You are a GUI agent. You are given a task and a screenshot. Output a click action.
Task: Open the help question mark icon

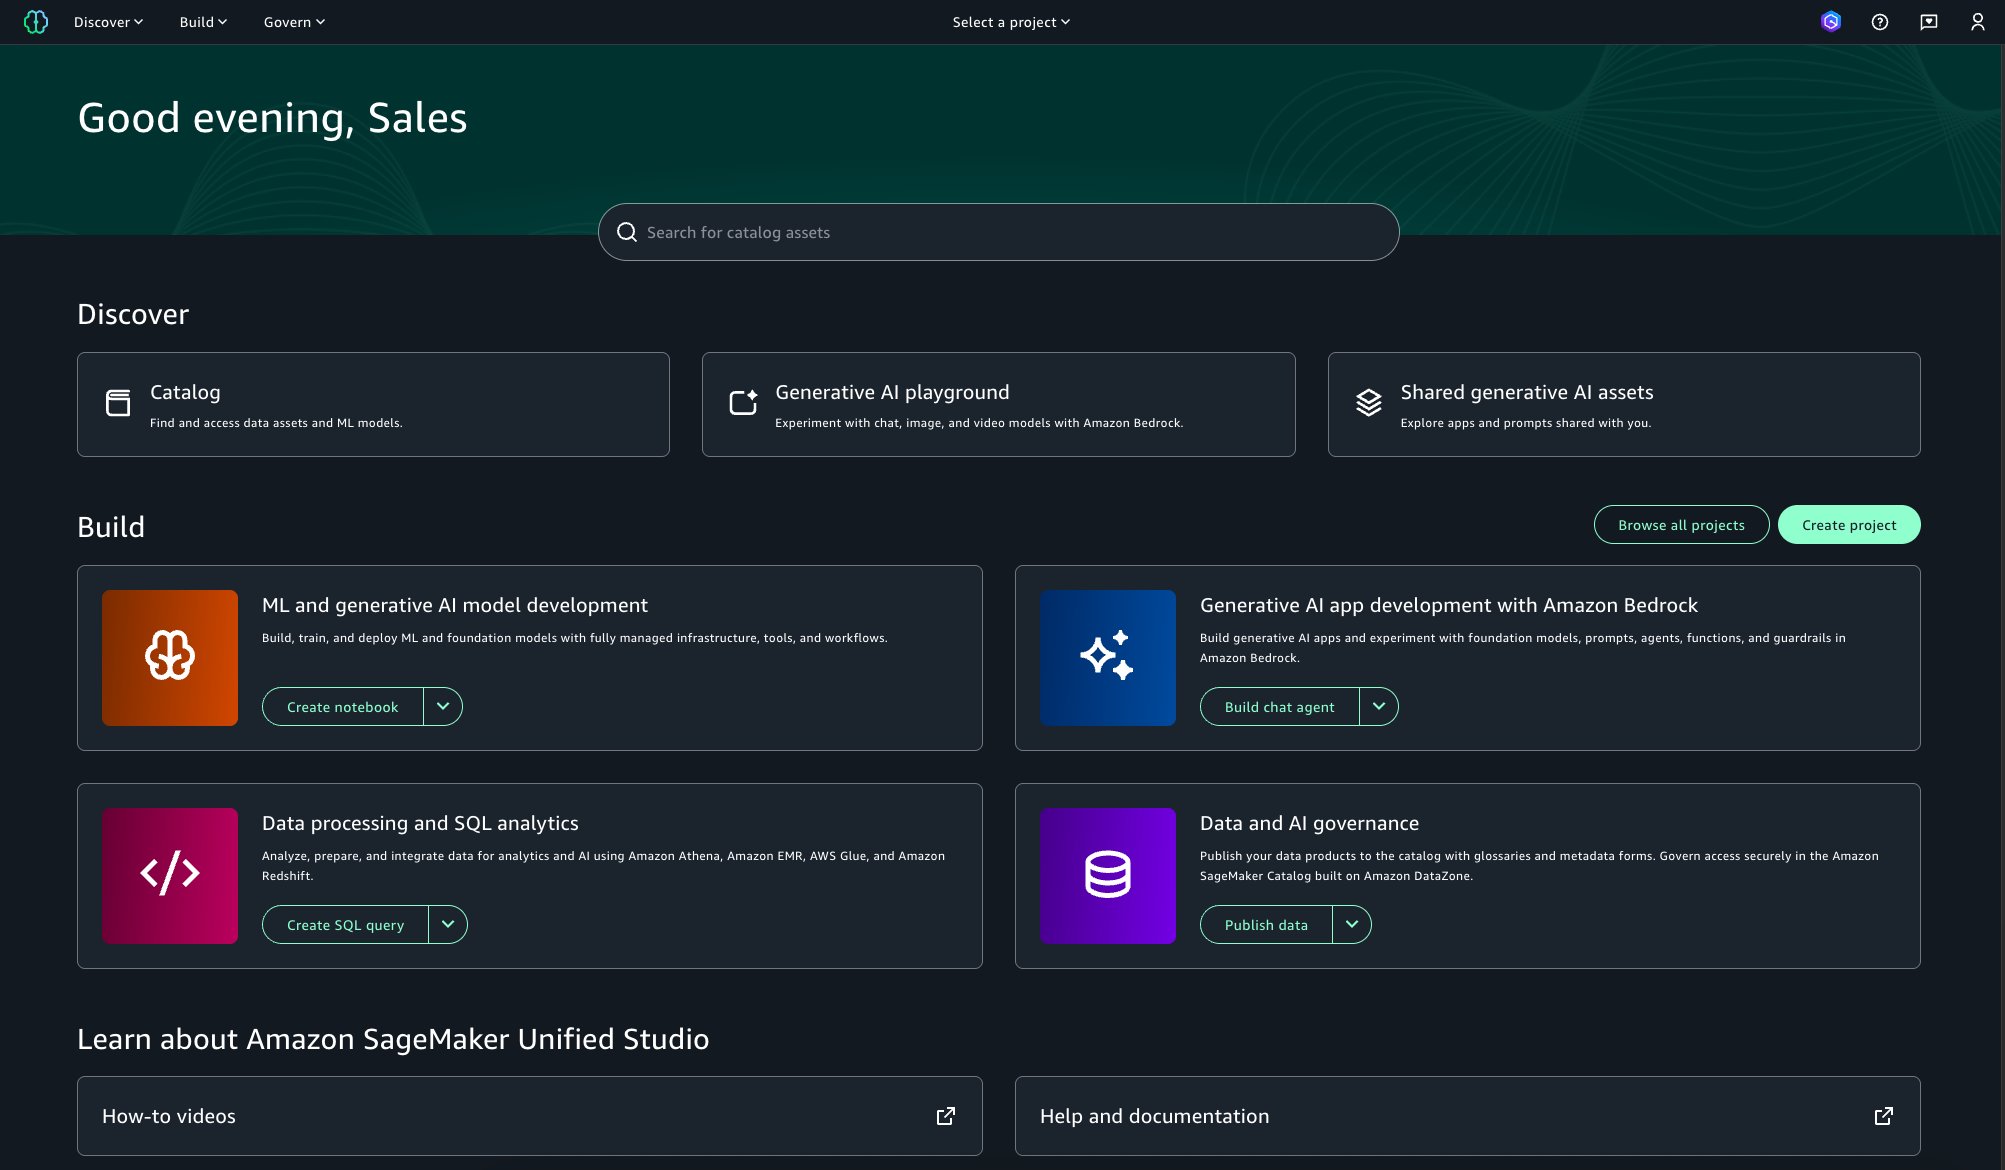(1880, 22)
